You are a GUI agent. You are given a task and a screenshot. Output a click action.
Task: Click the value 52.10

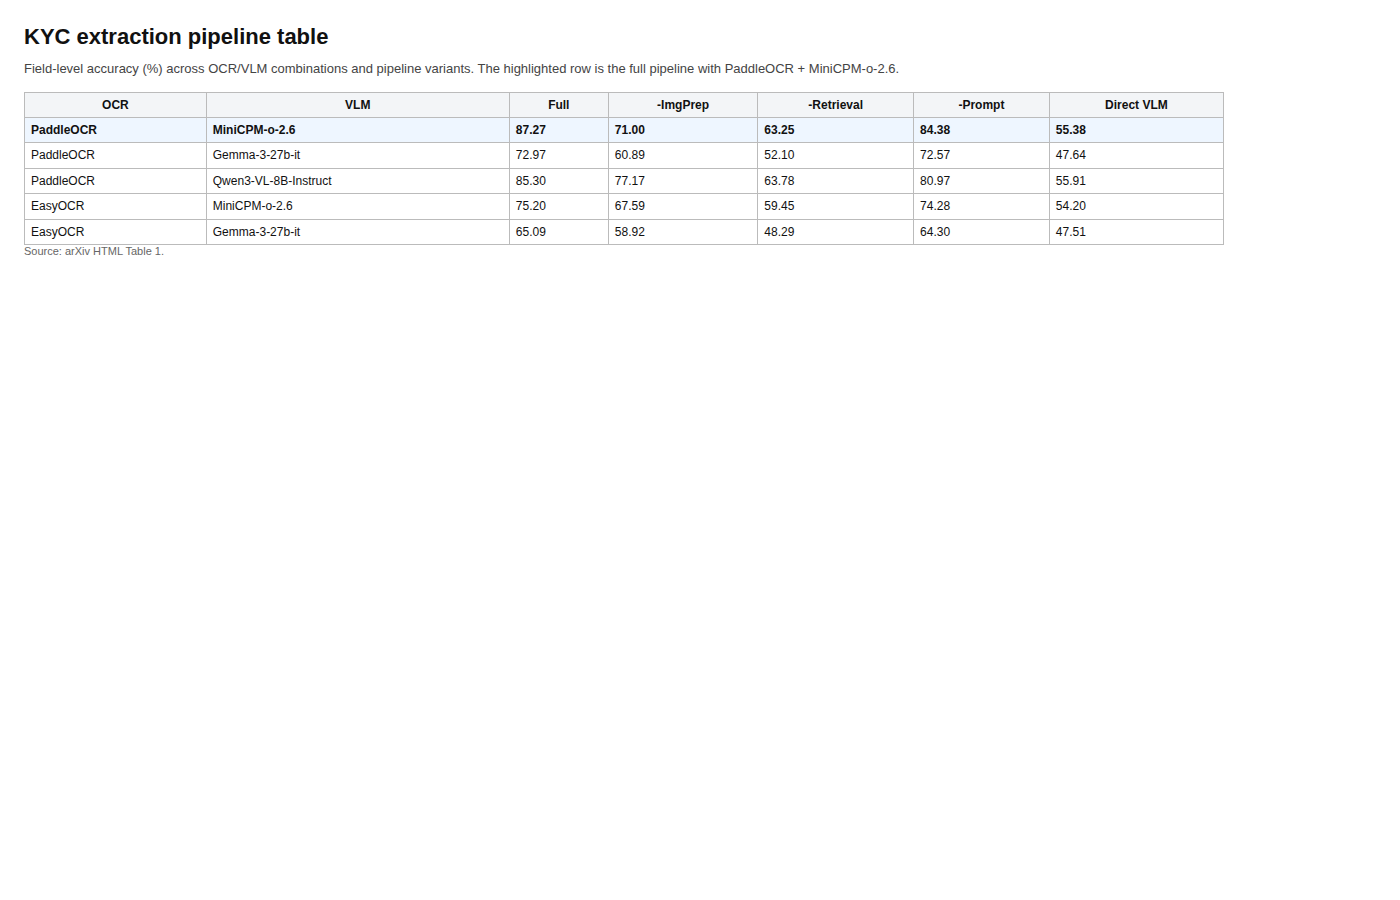pyautogui.click(x=779, y=155)
